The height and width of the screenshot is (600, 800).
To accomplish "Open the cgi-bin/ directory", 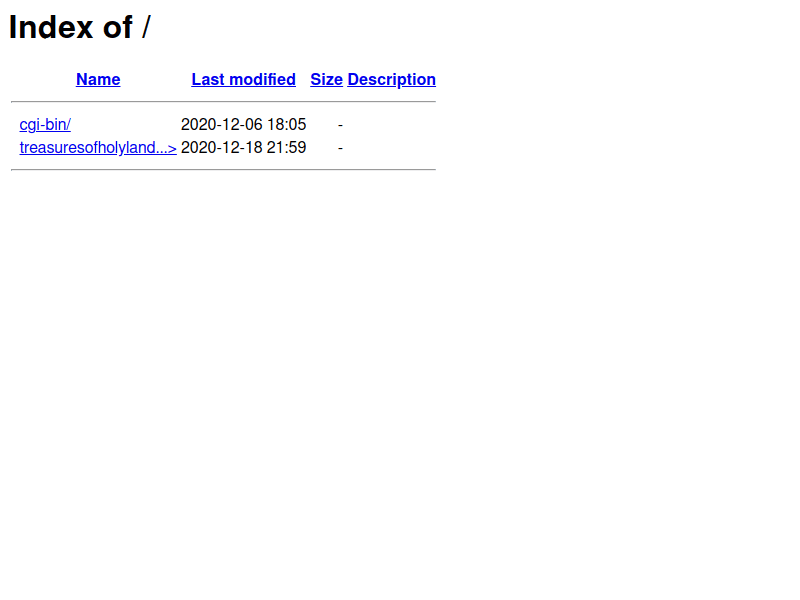I will coord(45,124).
